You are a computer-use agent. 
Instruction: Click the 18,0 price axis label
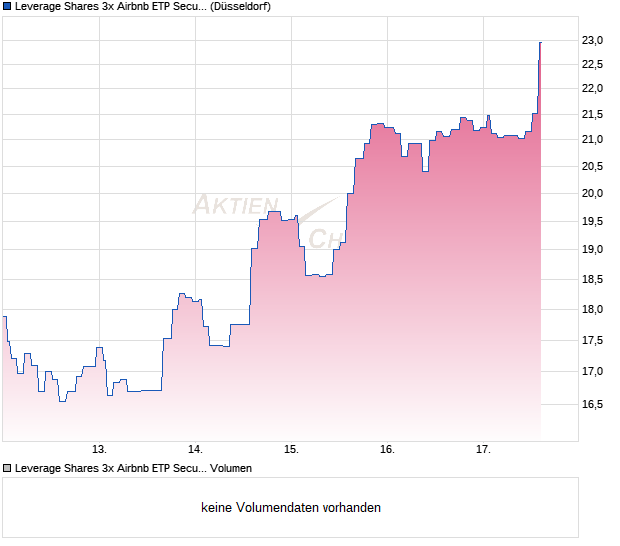click(593, 310)
